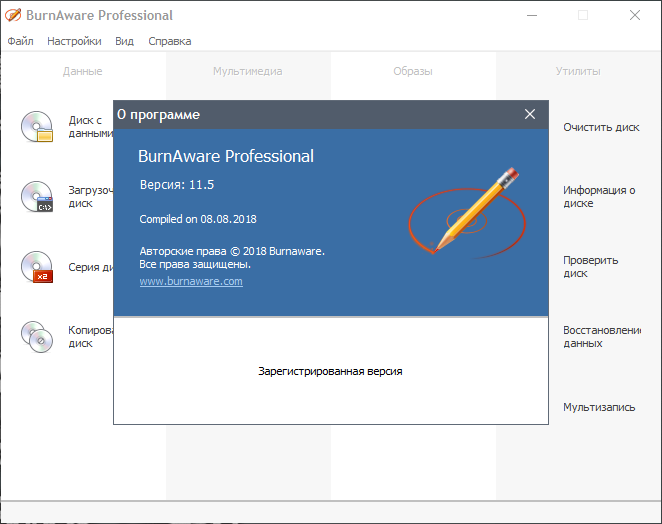This screenshot has height=524, width=662.
Task: Click Загрузочный диск label
Action: [91, 197]
